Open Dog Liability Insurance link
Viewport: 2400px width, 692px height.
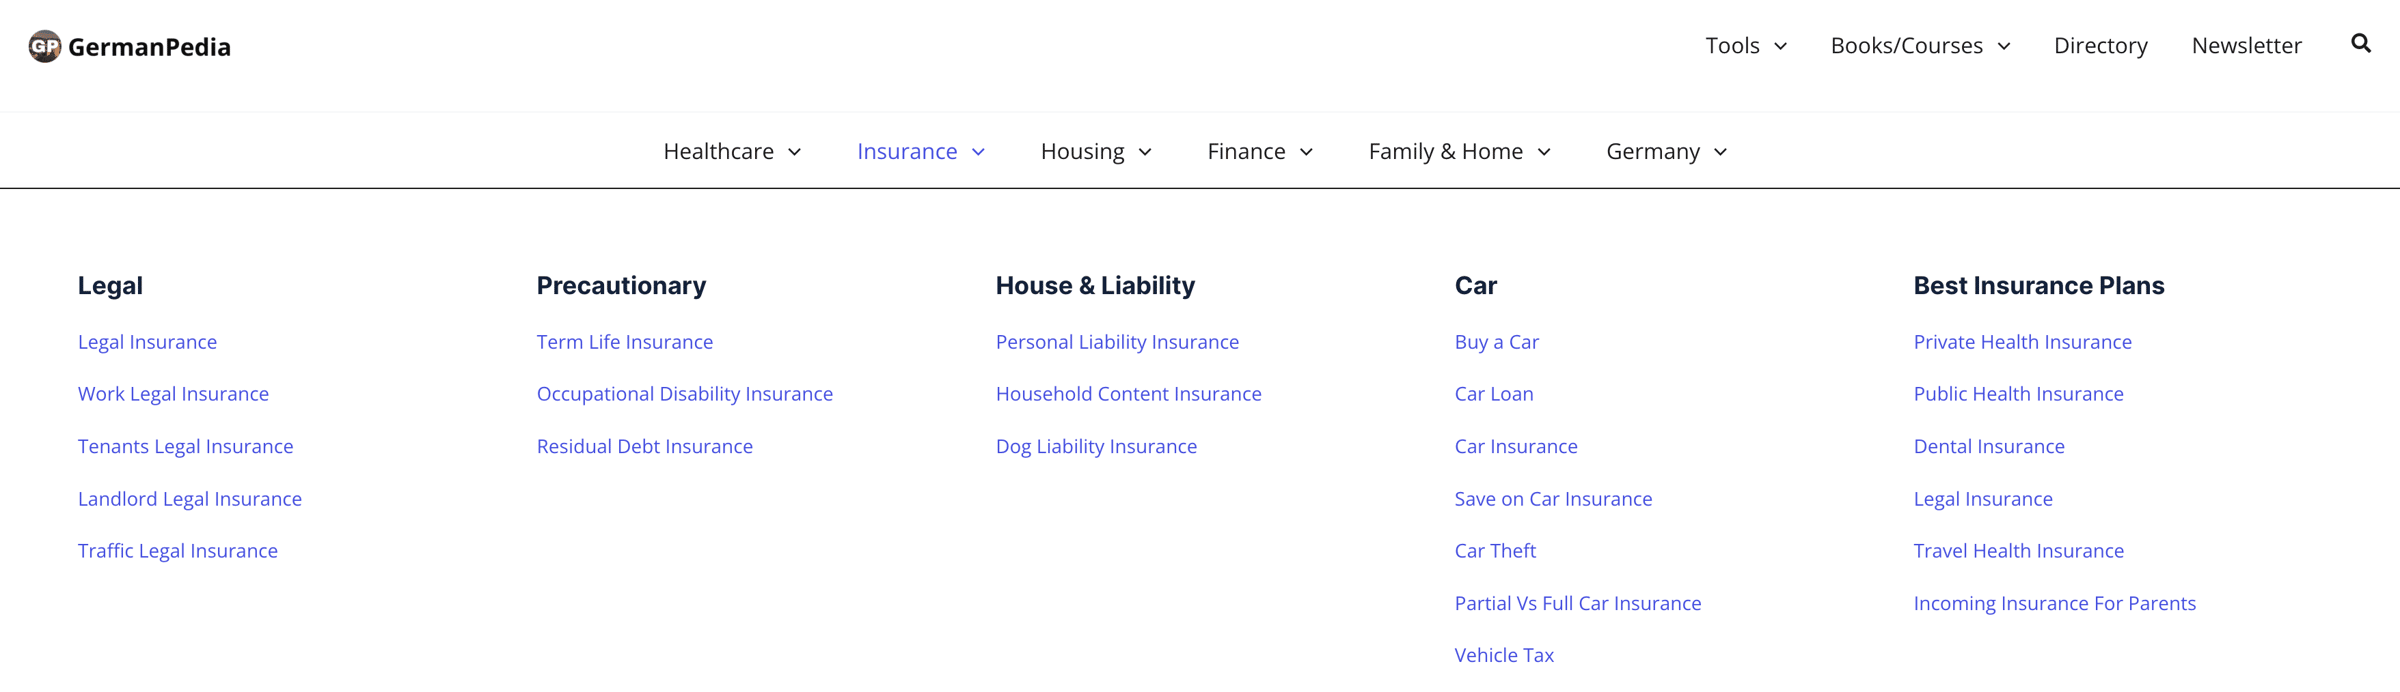coord(1096,446)
